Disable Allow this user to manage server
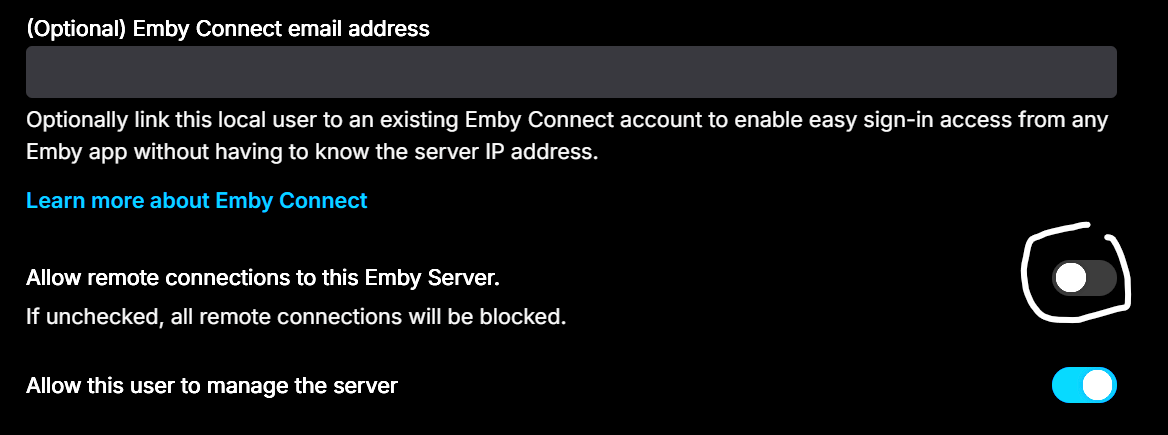The width and height of the screenshot is (1168, 435). pos(1084,385)
